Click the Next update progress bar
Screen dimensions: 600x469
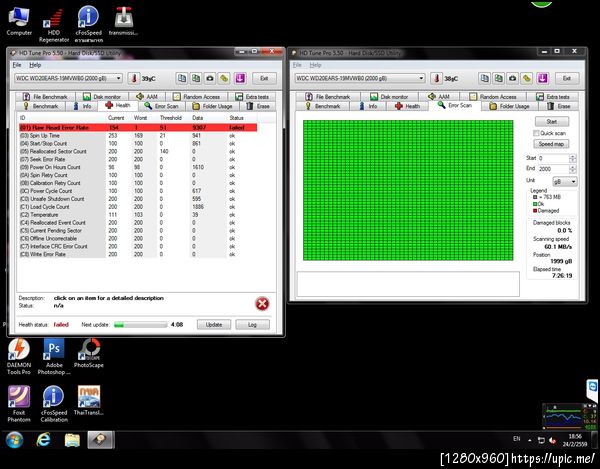click(140, 325)
